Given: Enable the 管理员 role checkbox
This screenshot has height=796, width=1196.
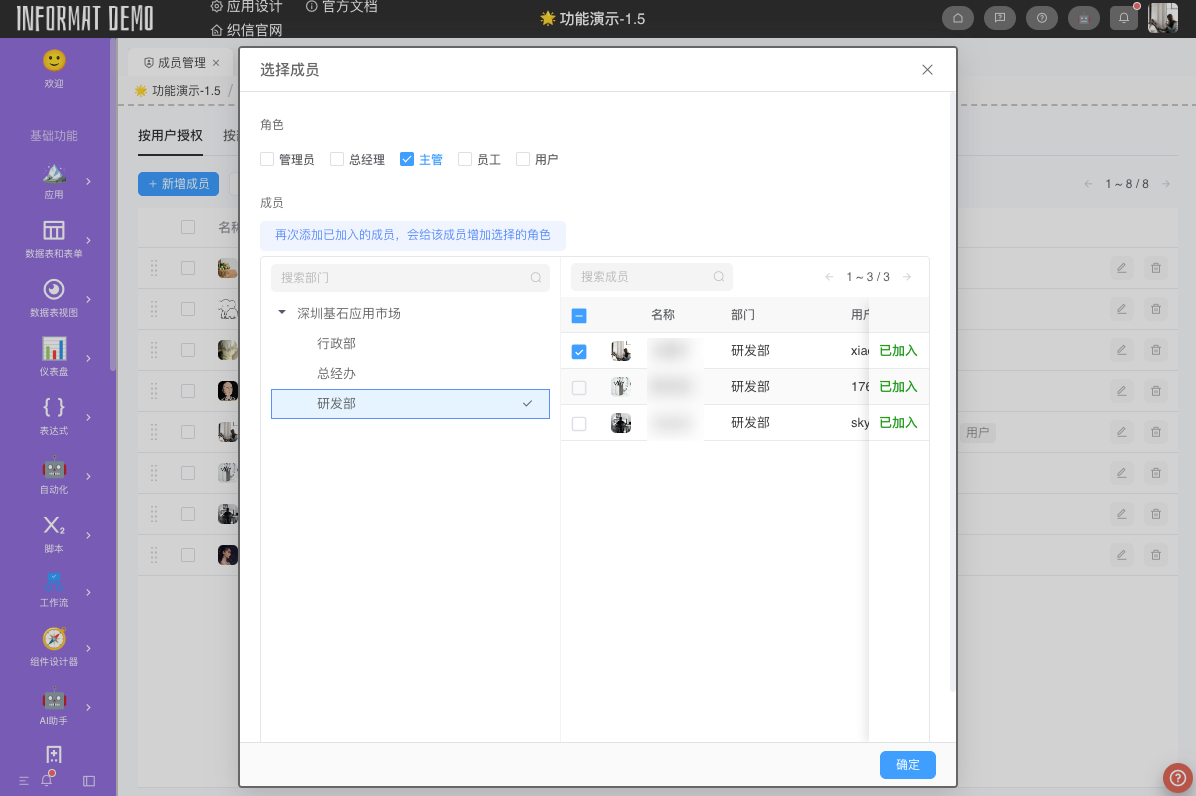Looking at the screenshot, I should point(267,158).
